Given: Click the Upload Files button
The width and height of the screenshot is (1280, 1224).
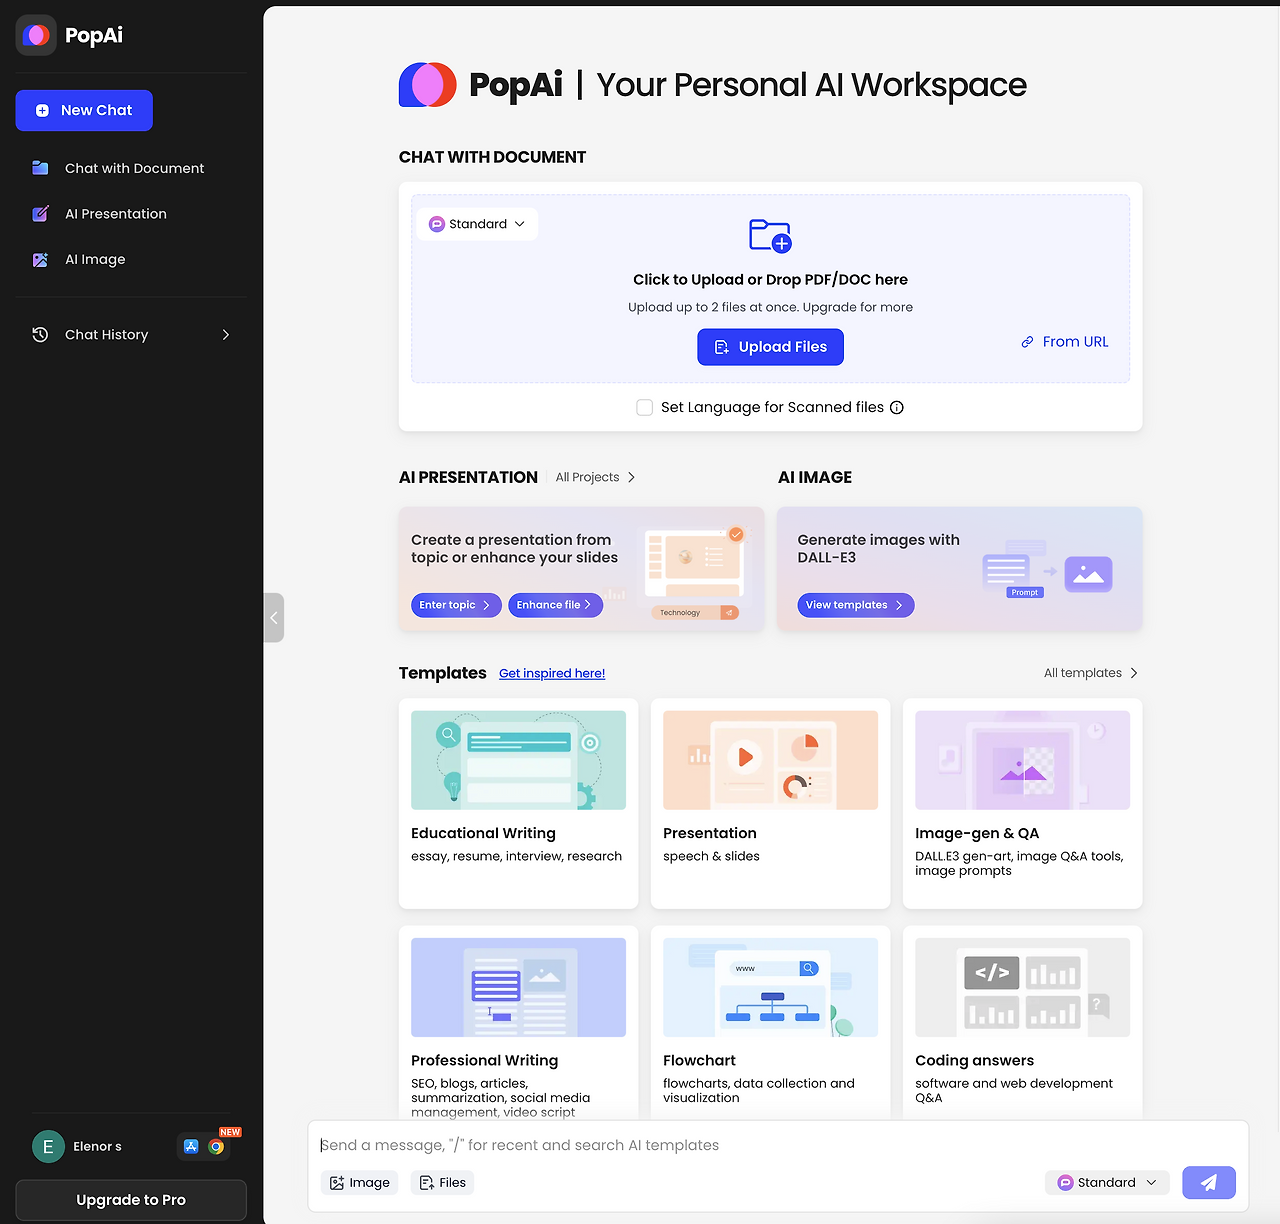Looking at the screenshot, I should (770, 347).
